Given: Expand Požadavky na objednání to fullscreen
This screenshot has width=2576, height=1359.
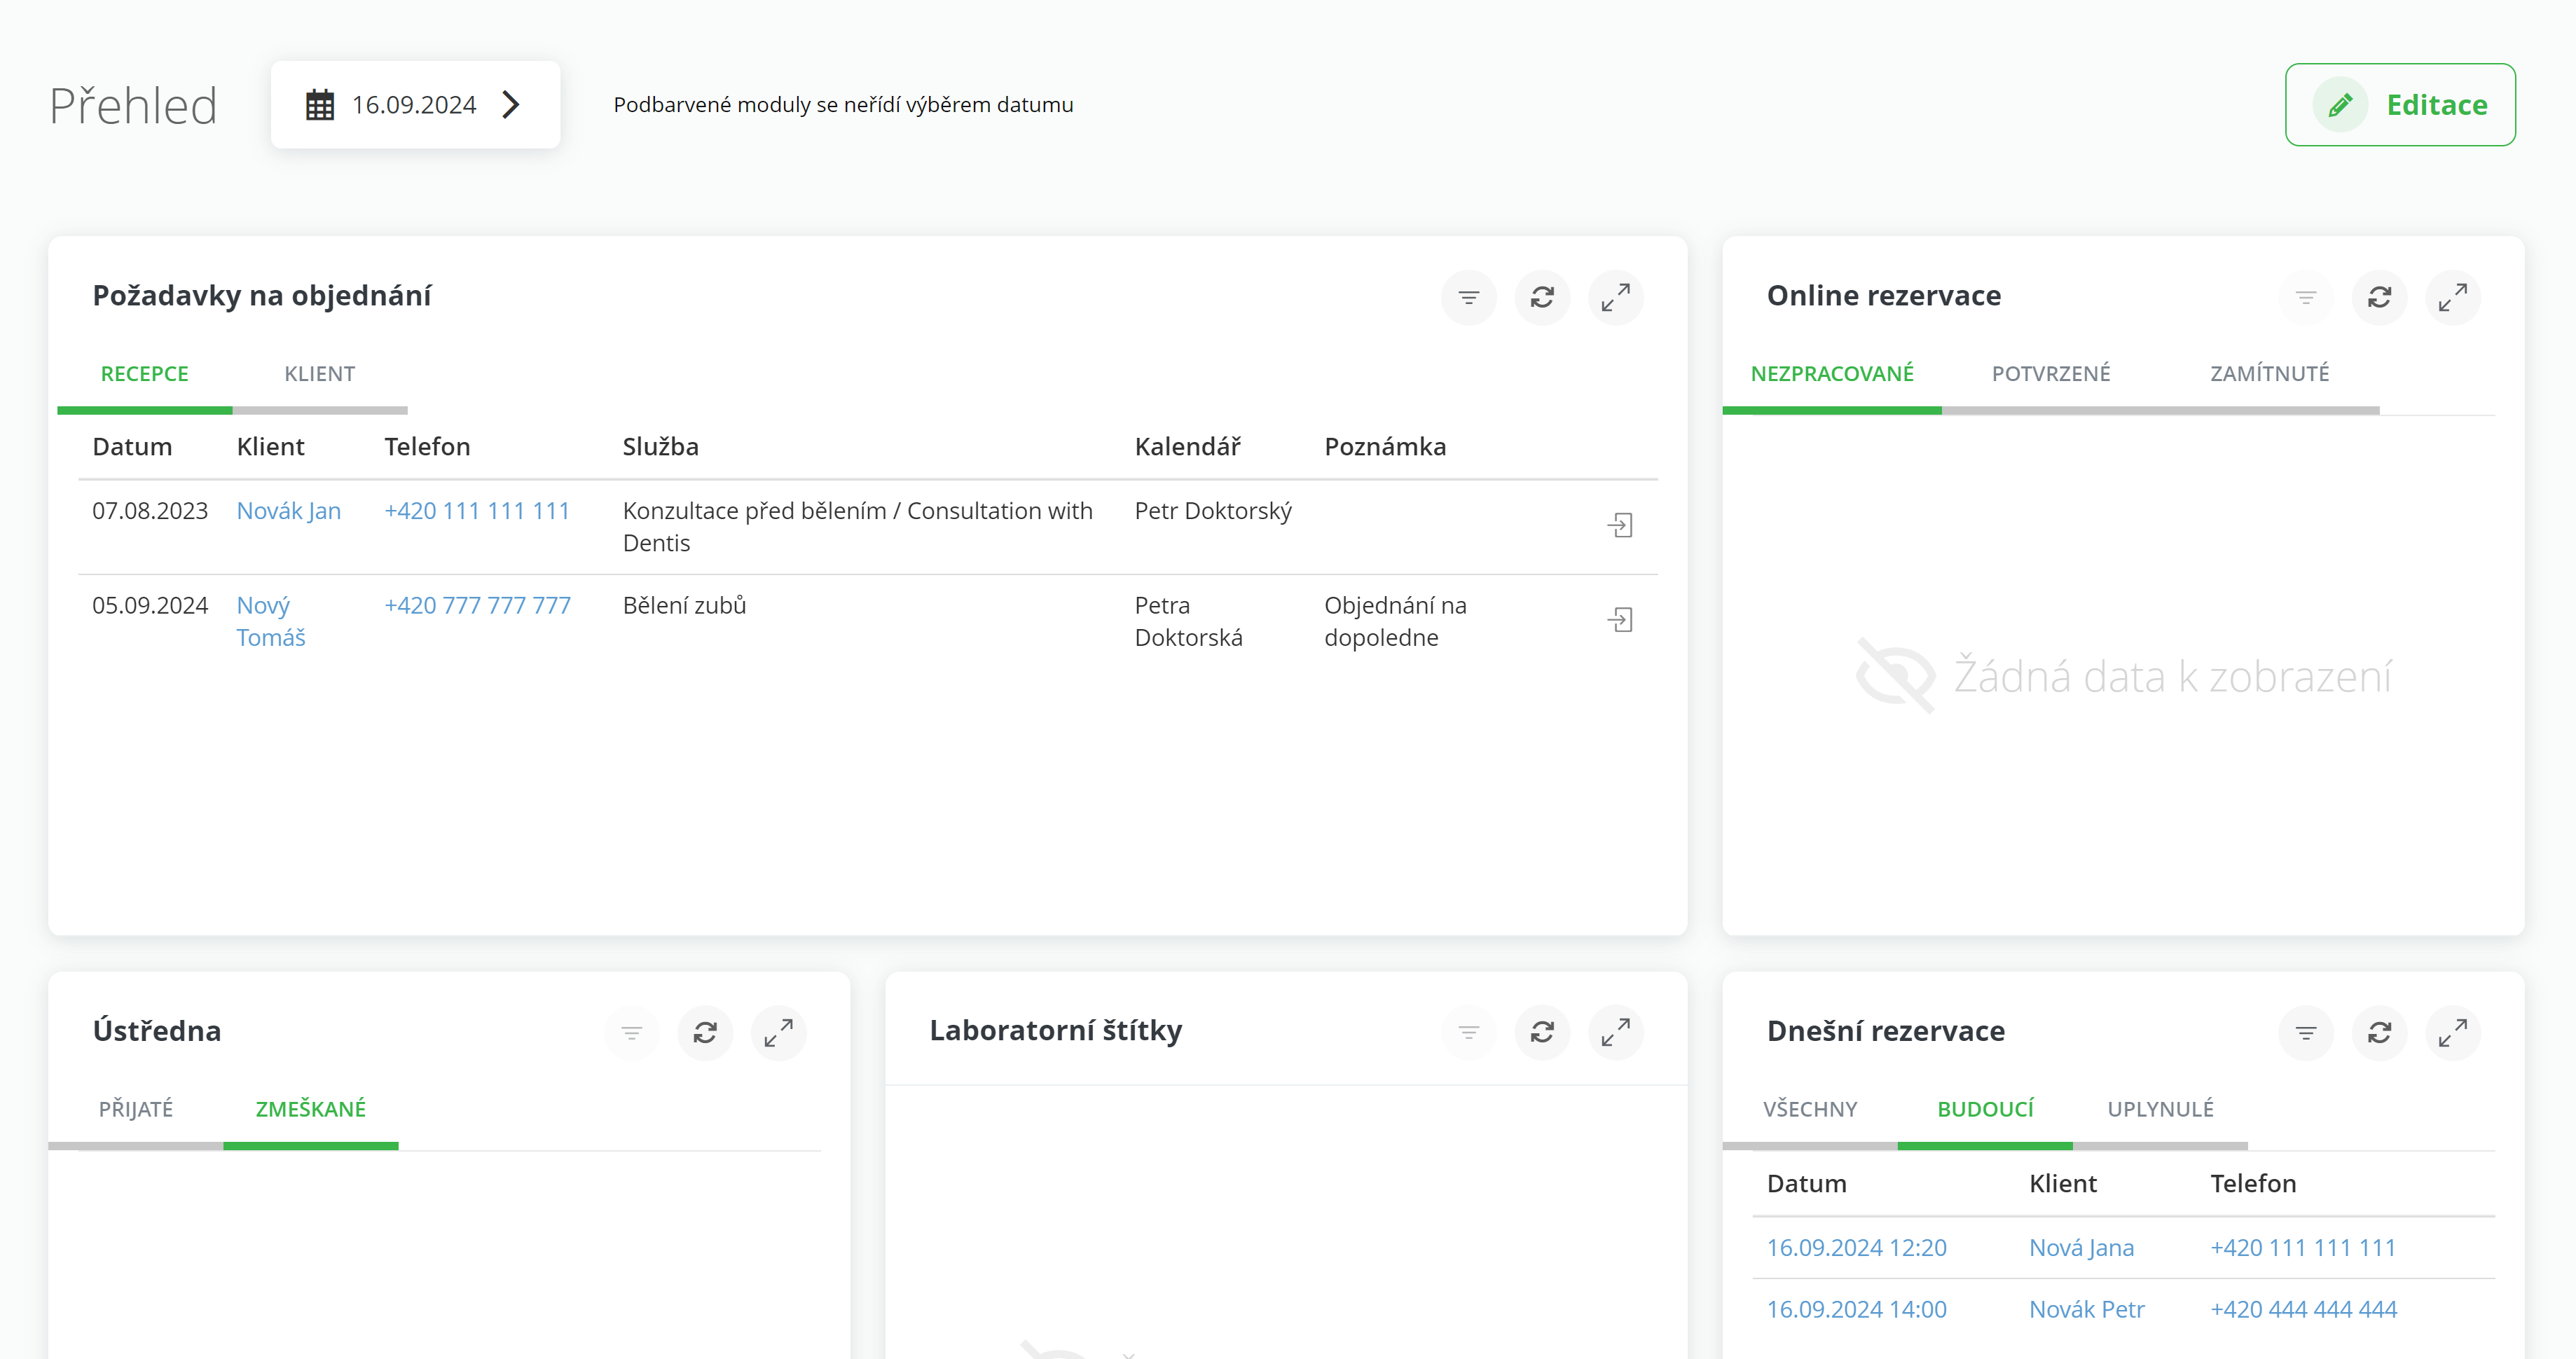Looking at the screenshot, I should point(1615,297).
